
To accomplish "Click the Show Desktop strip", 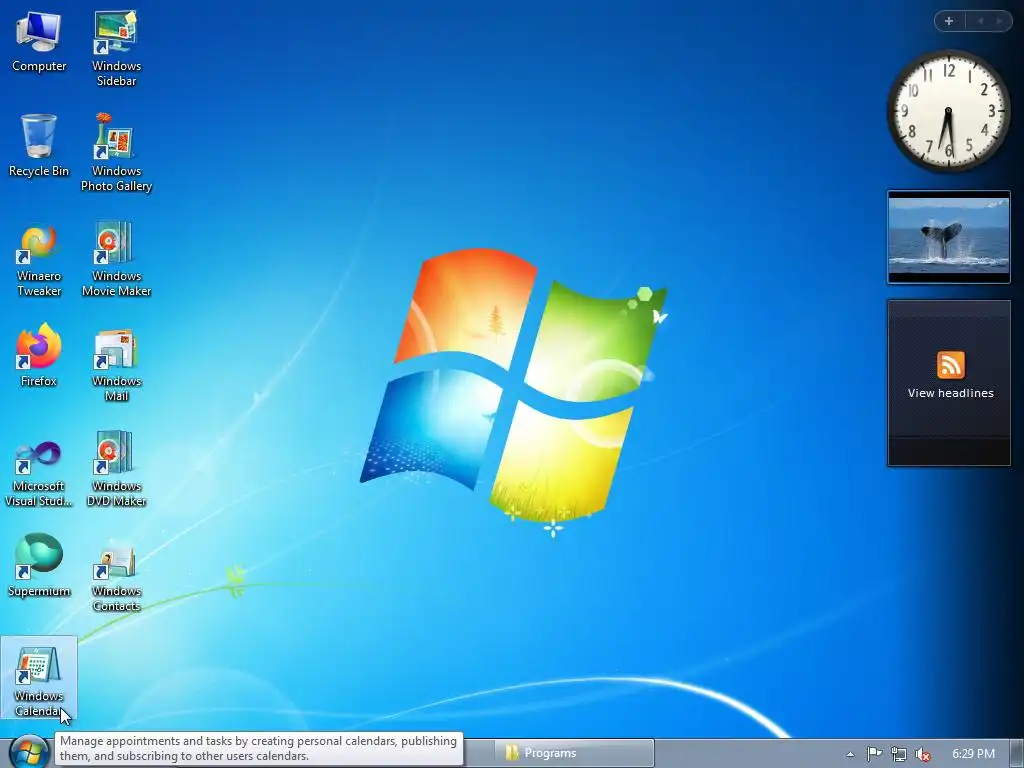I will pos(1017,753).
